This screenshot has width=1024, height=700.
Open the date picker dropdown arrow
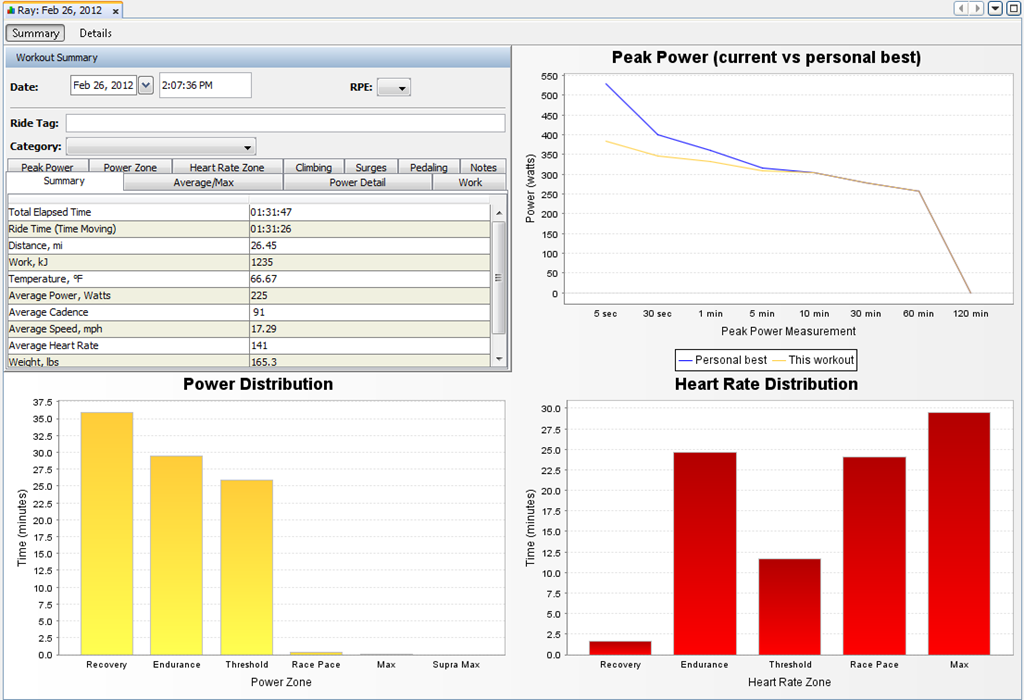146,85
